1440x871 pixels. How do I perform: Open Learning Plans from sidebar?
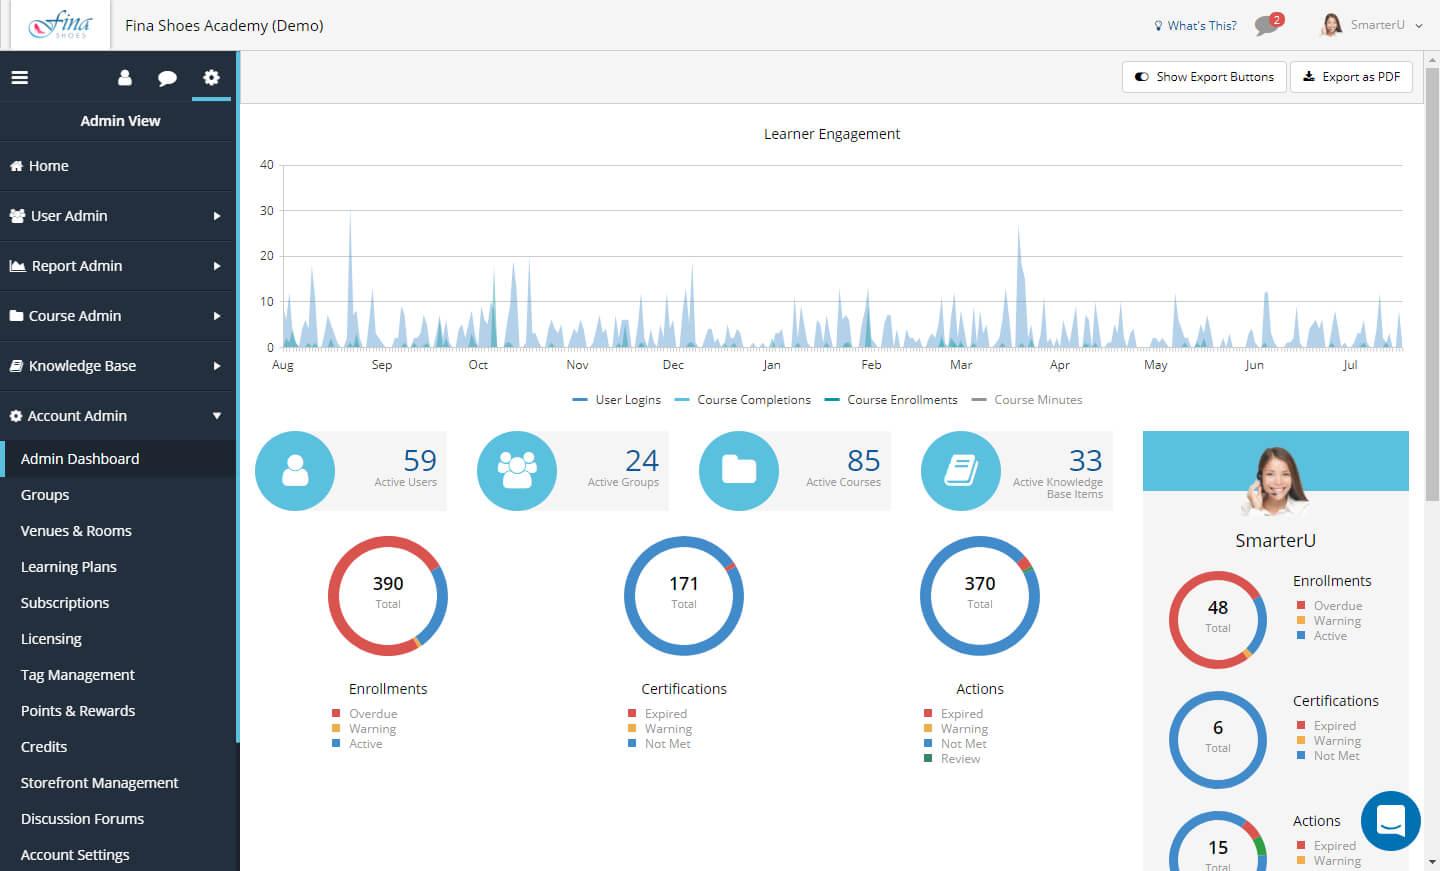pos(69,567)
